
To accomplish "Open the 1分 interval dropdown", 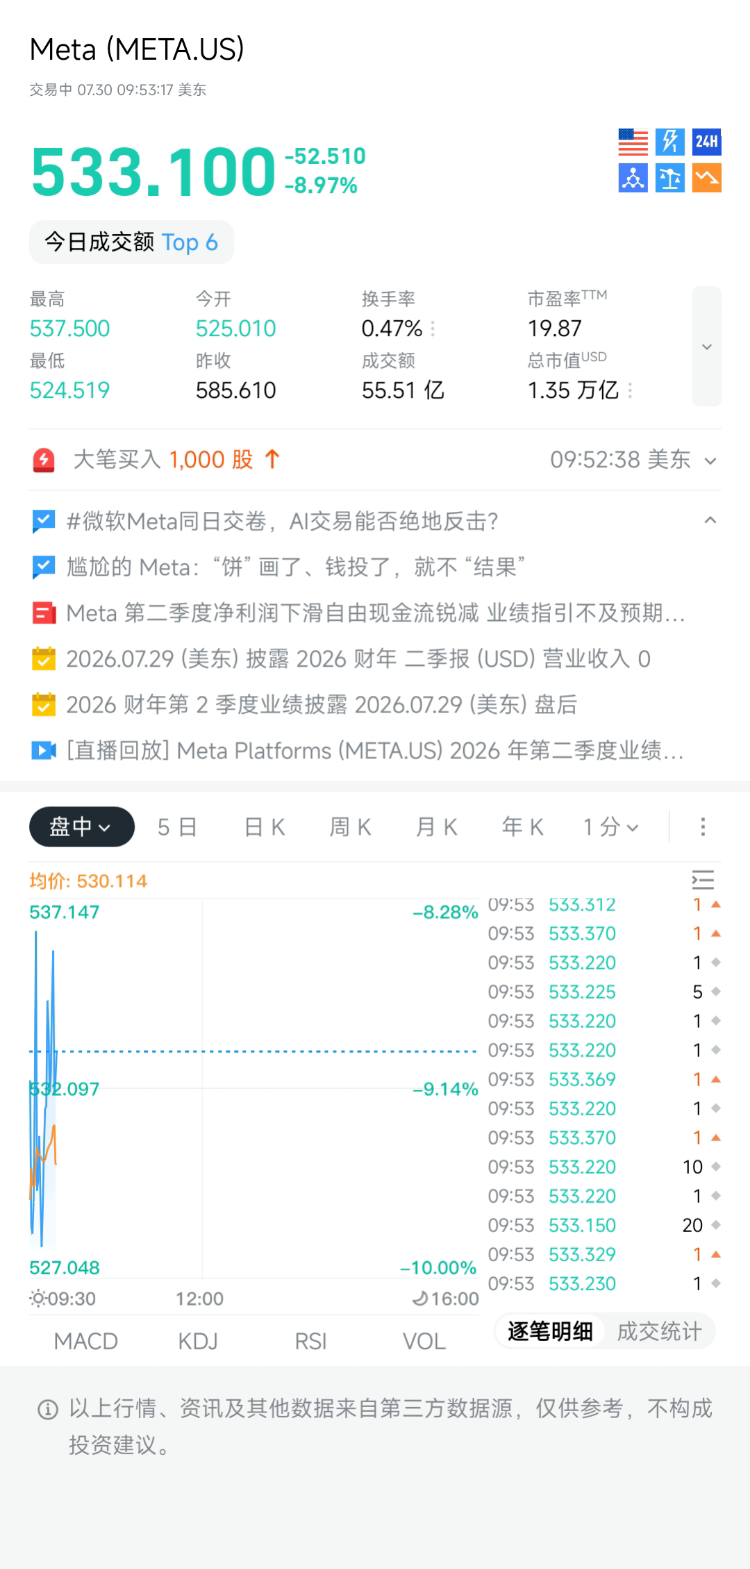I will [611, 827].
